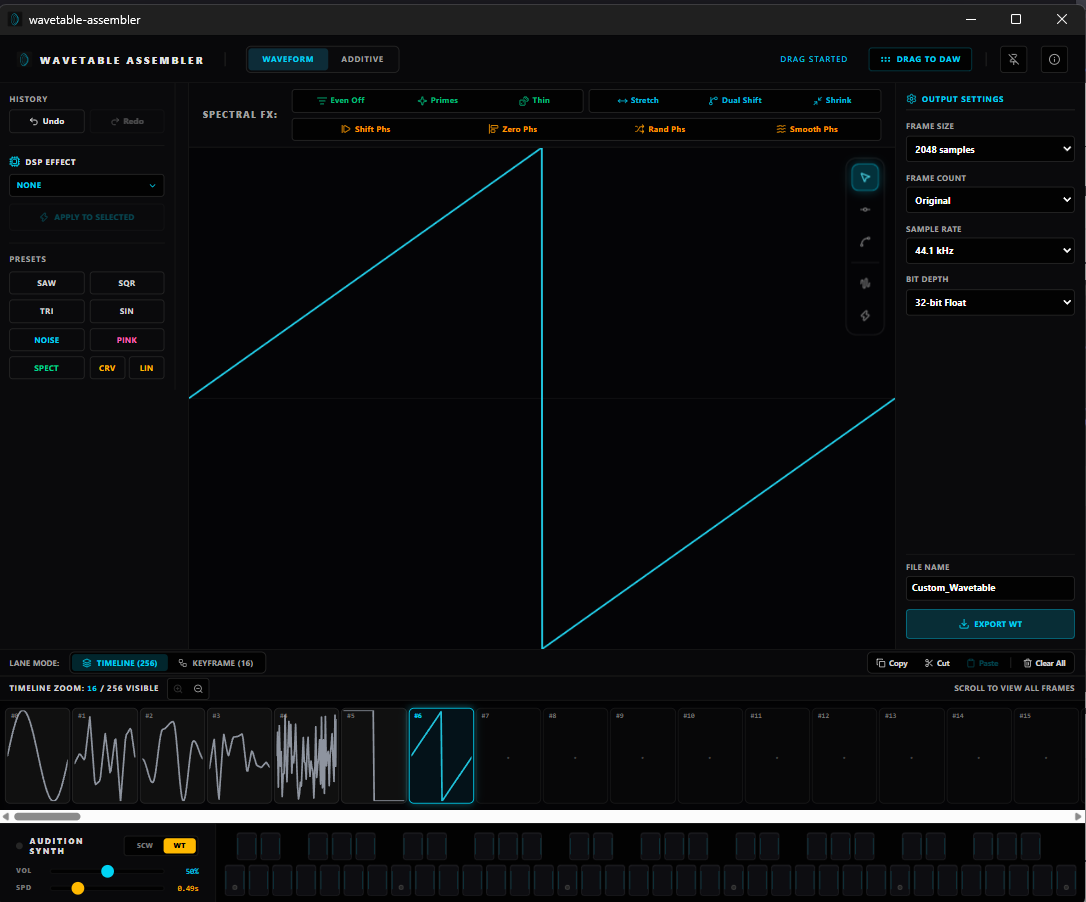Switch lane mode to Keyframe (16)
Viewport: 1086px width, 902px height.
216,664
